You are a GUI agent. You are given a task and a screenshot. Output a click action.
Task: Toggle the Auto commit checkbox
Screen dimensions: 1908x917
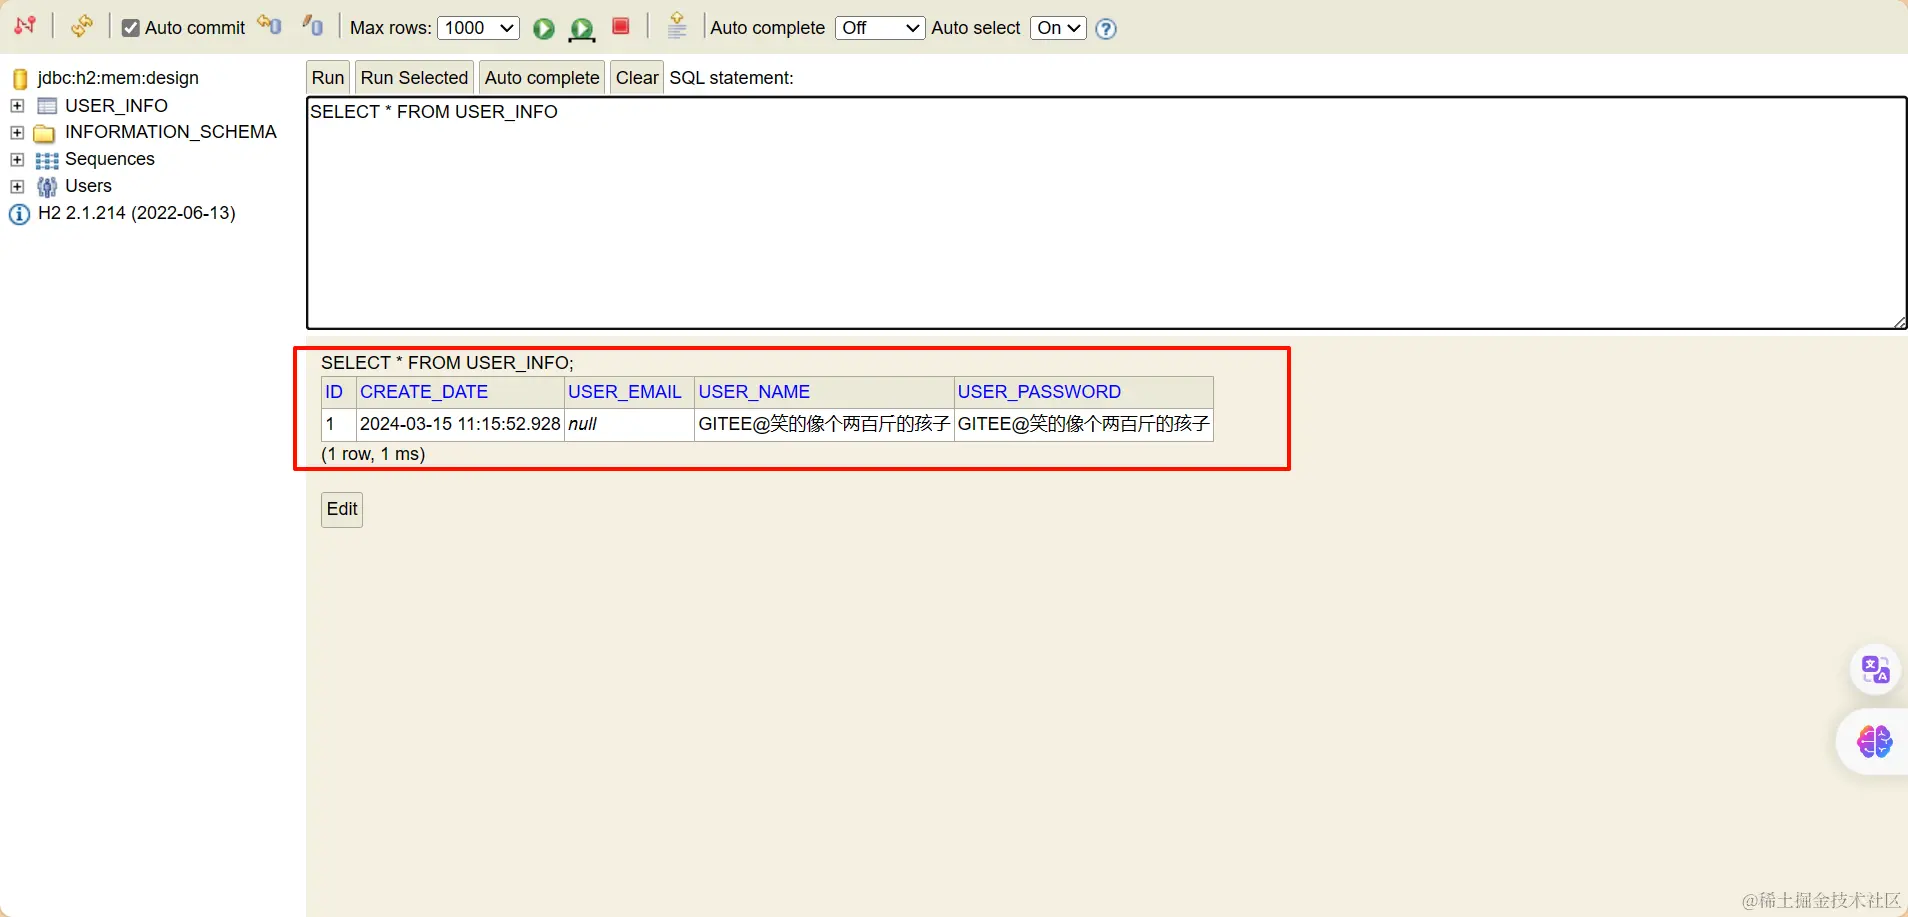[131, 28]
